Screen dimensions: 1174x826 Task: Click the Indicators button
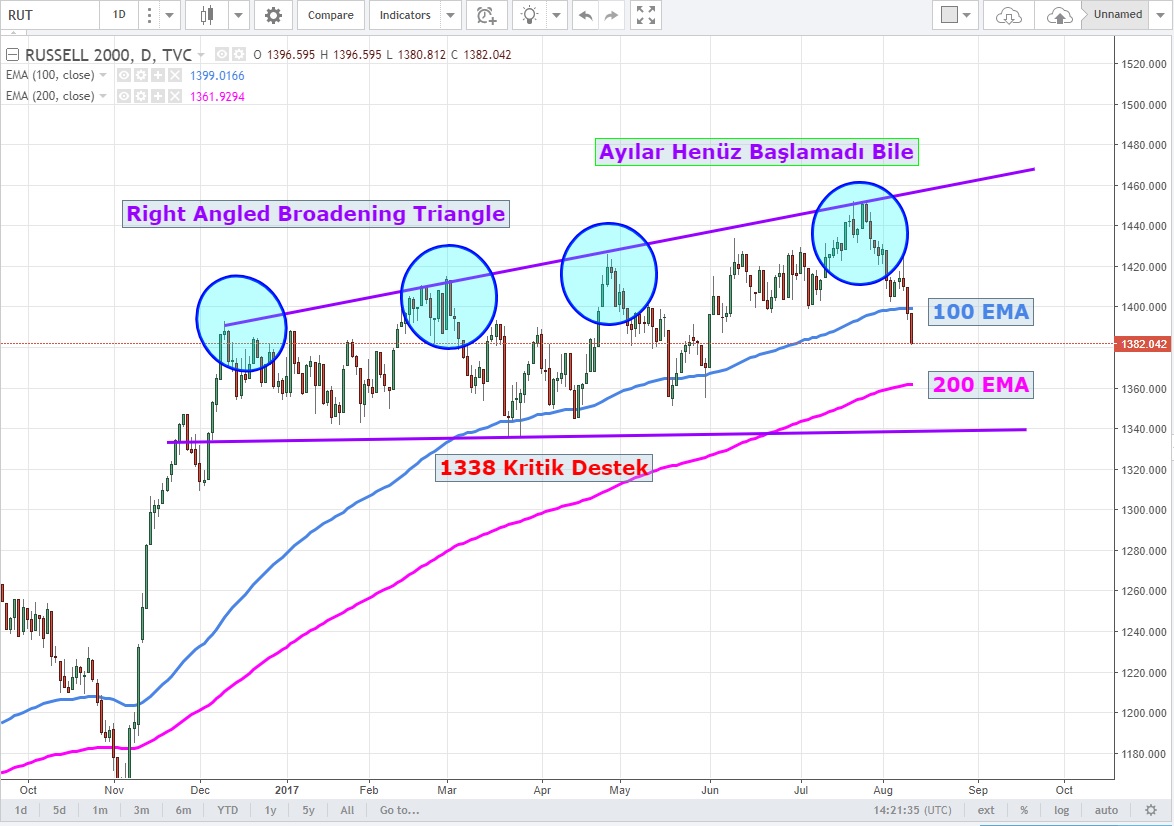coord(405,15)
